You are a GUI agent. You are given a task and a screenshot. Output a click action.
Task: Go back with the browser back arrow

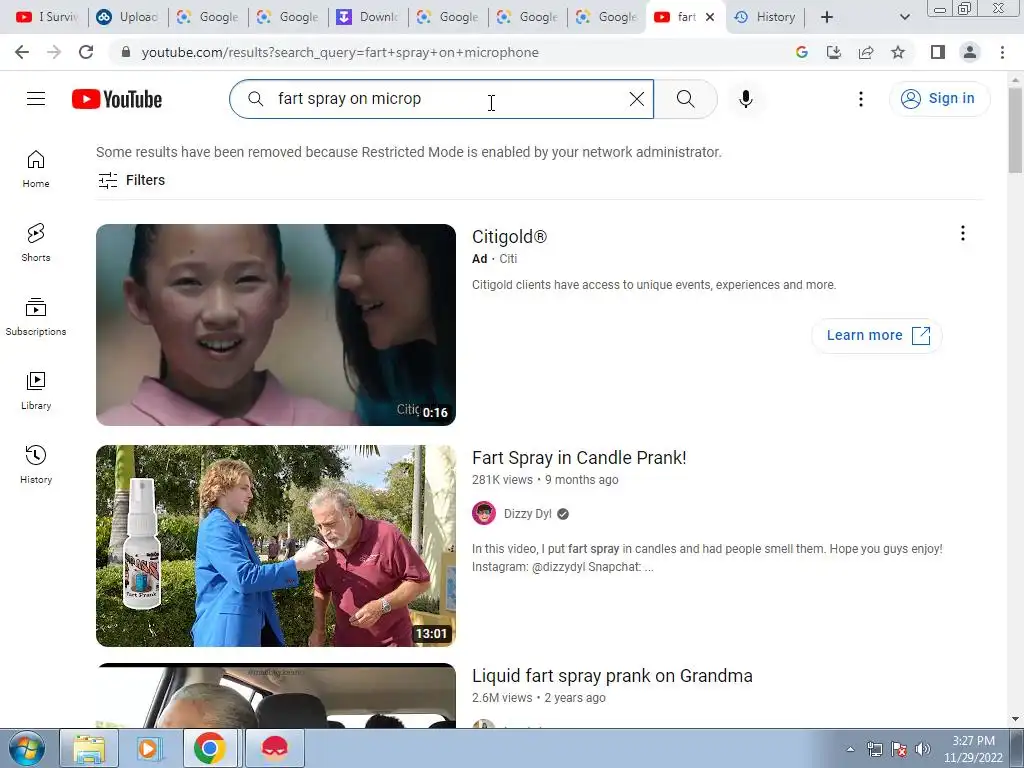pyautogui.click(x=22, y=52)
